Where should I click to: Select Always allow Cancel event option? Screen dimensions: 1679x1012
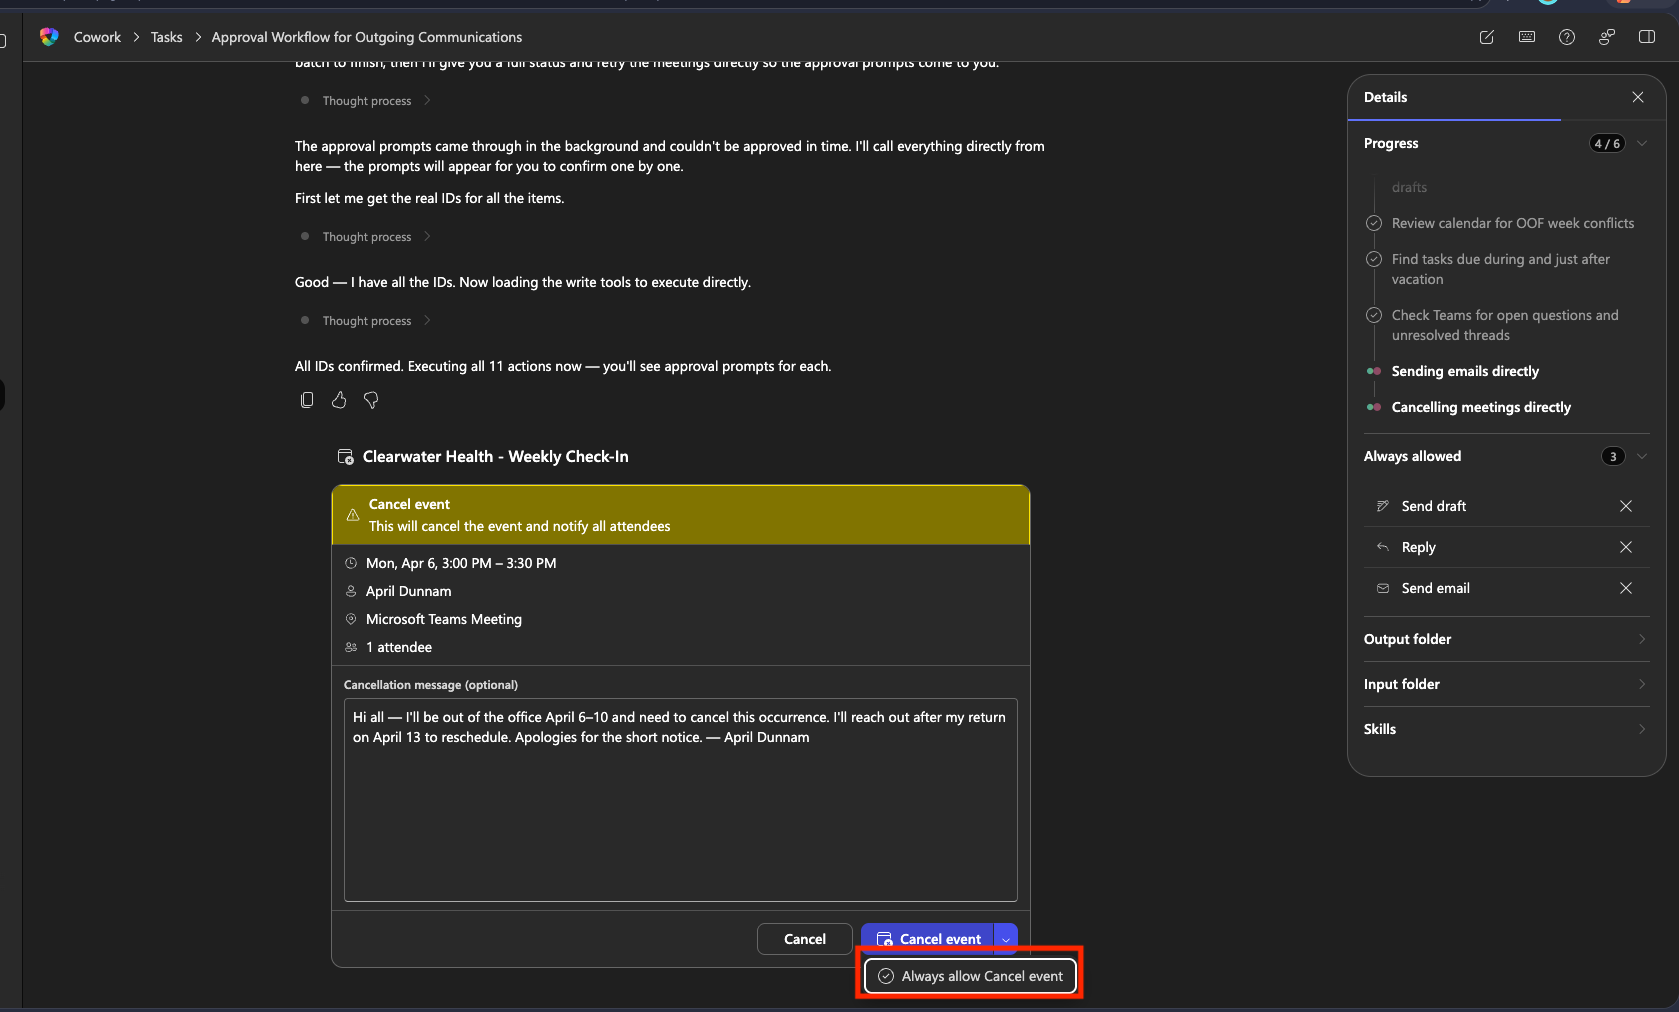[x=970, y=976]
